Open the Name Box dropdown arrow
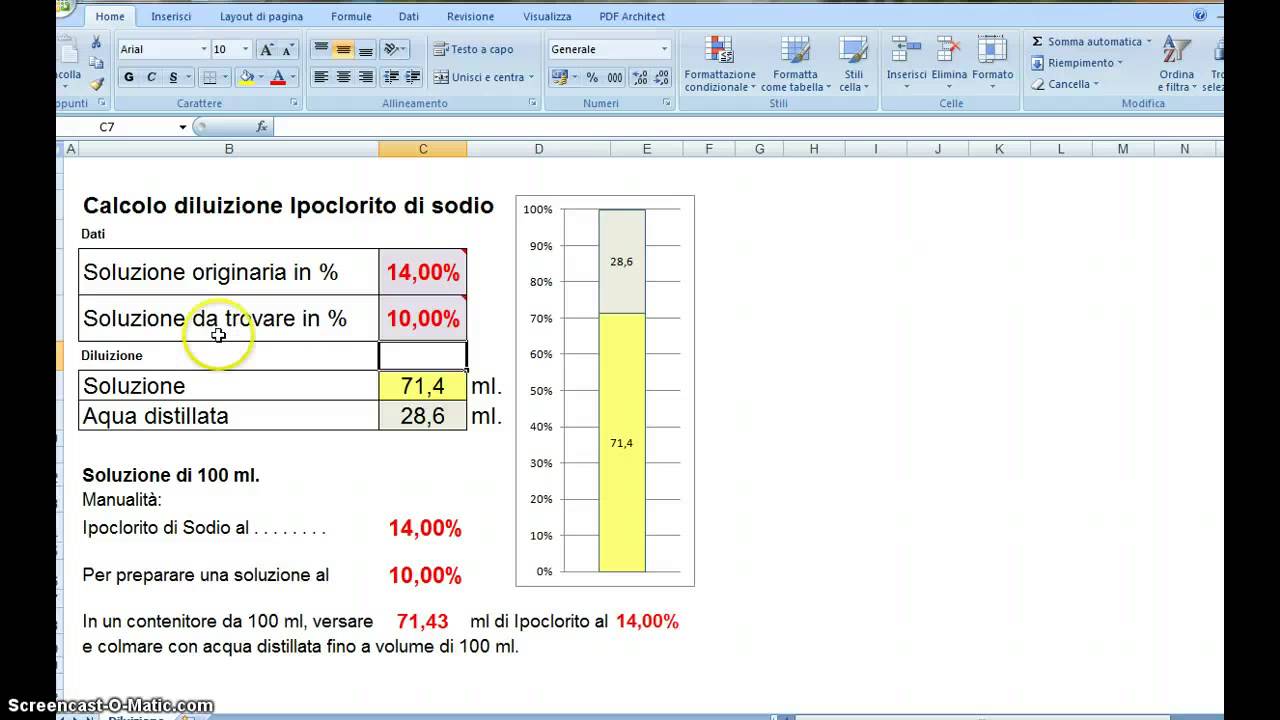Viewport: 1280px width, 720px height. pos(183,127)
